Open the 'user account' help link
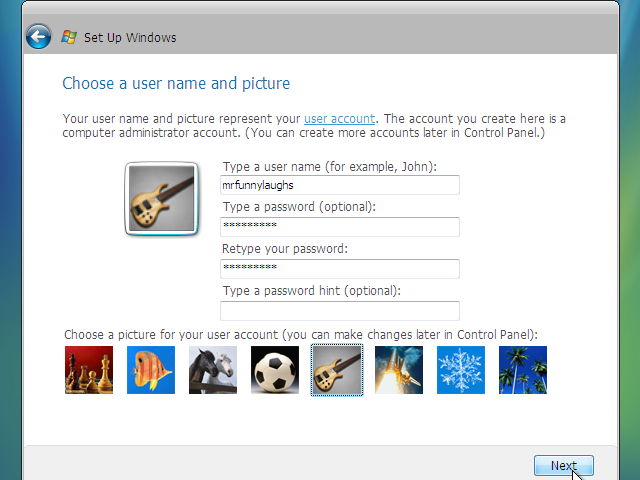 tap(340, 118)
